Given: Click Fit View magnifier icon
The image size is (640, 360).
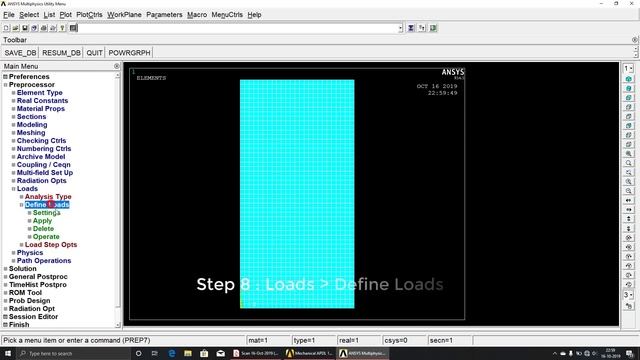Looking at the screenshot, I should 629,153.
